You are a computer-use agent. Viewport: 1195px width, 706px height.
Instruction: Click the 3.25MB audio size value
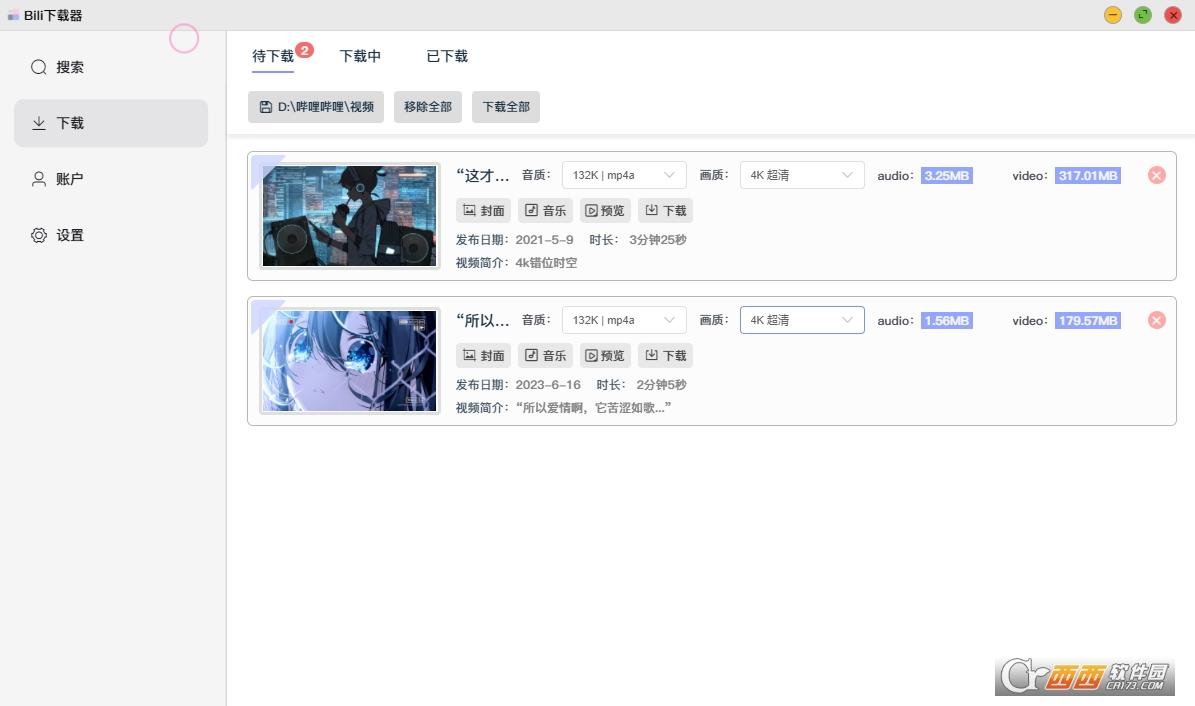tap(947, 175)
